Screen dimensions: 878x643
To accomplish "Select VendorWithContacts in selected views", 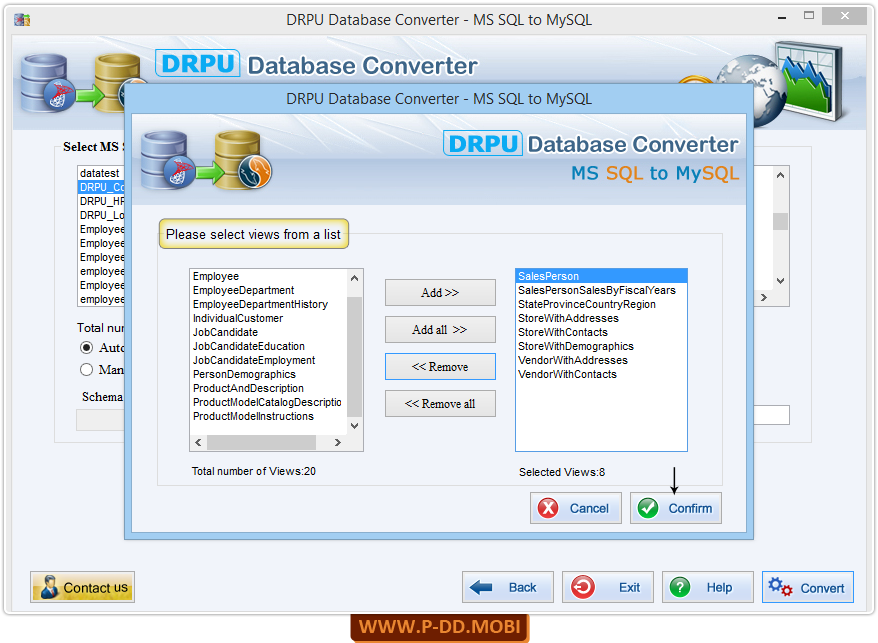I will point(601,374).
